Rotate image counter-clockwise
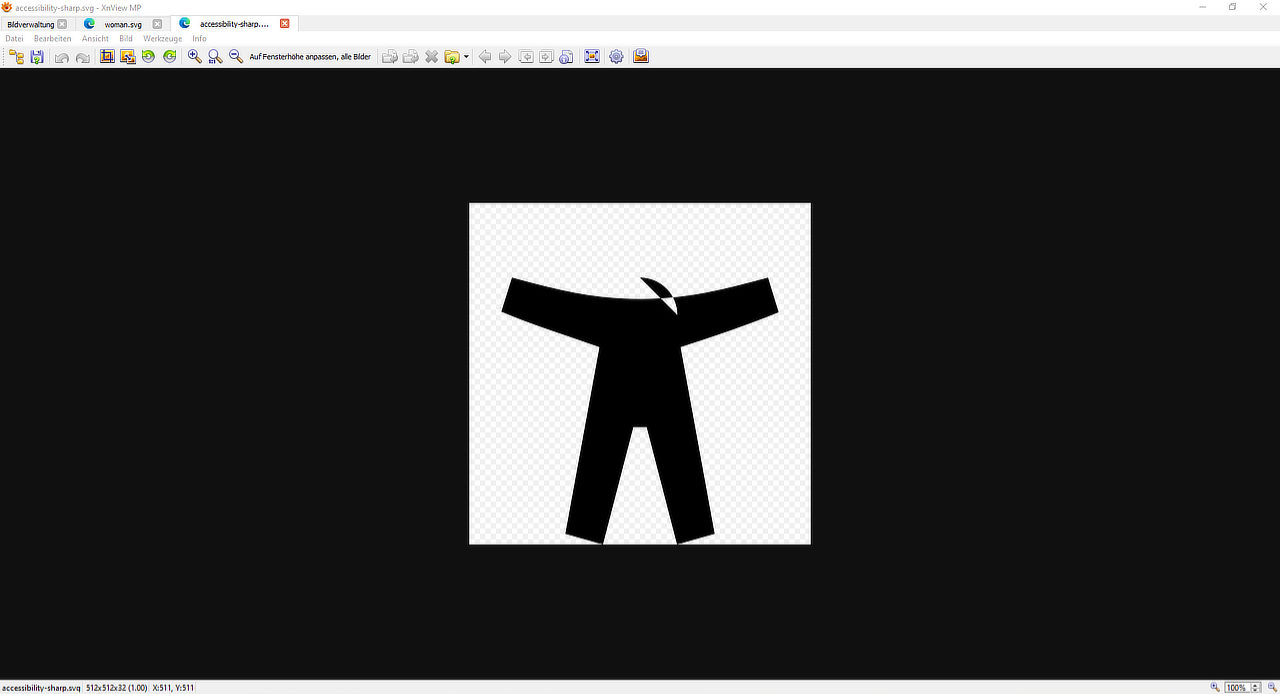1280x694 pixels. [148, 57]
